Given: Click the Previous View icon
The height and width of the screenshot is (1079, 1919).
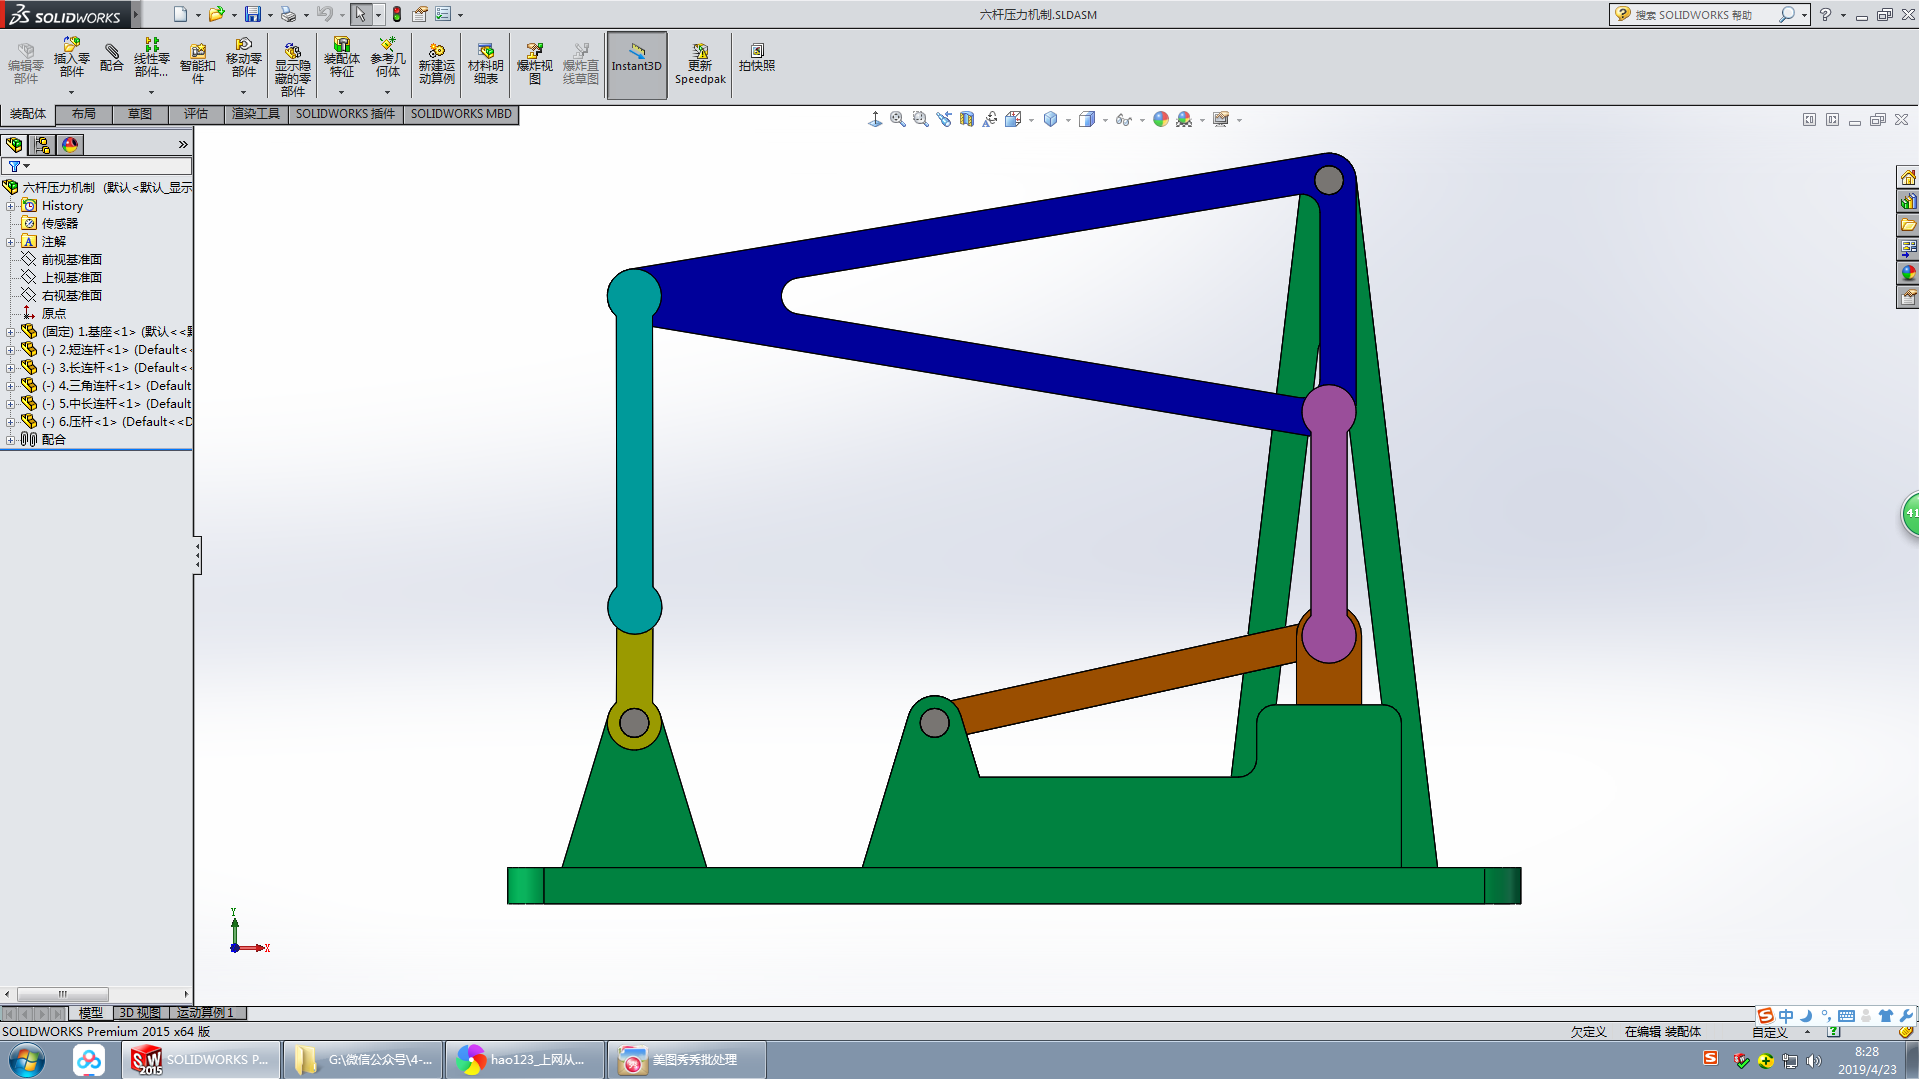Looking at the screenshot, I should pyautogui.click(x=944, y=119).
